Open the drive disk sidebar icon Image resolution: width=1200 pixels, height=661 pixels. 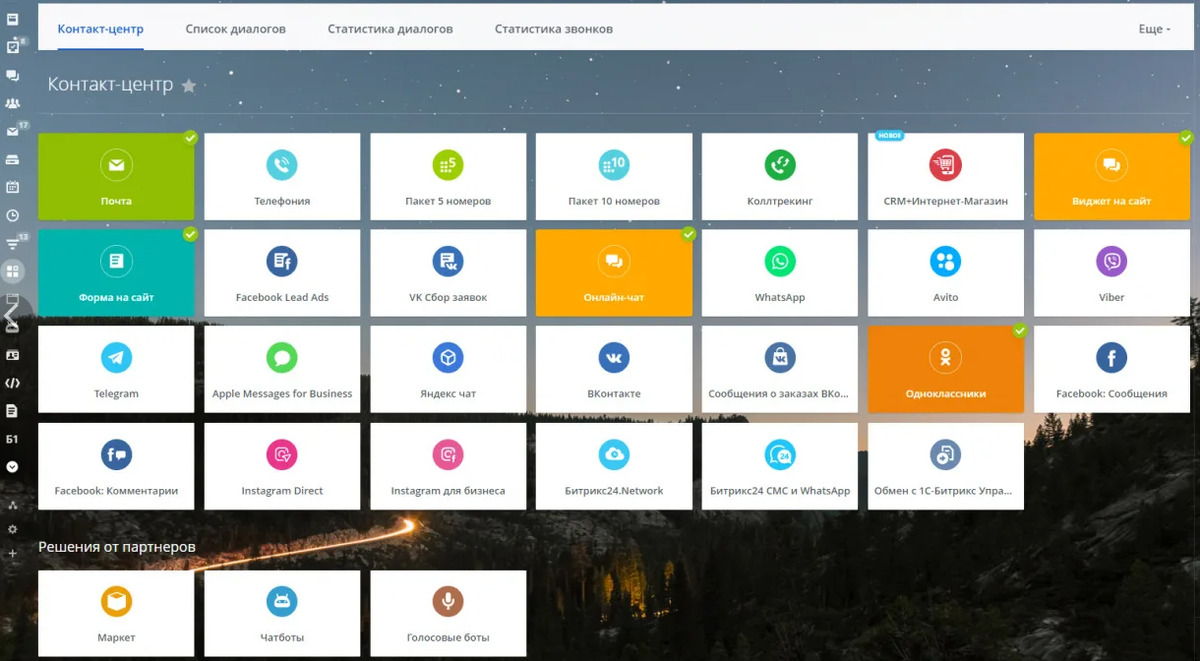tap(13, 159)
